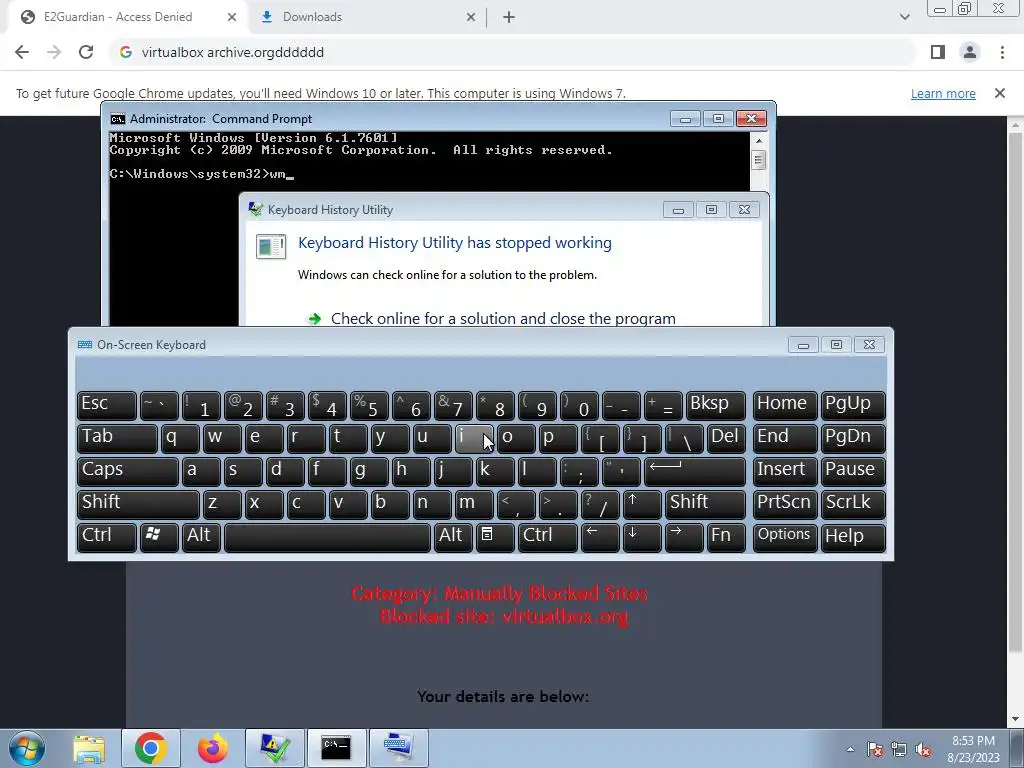Tap the Bksp key on On-Screen Keyboard
Screen dimensions: 1024x768
[x=715, y=406]
